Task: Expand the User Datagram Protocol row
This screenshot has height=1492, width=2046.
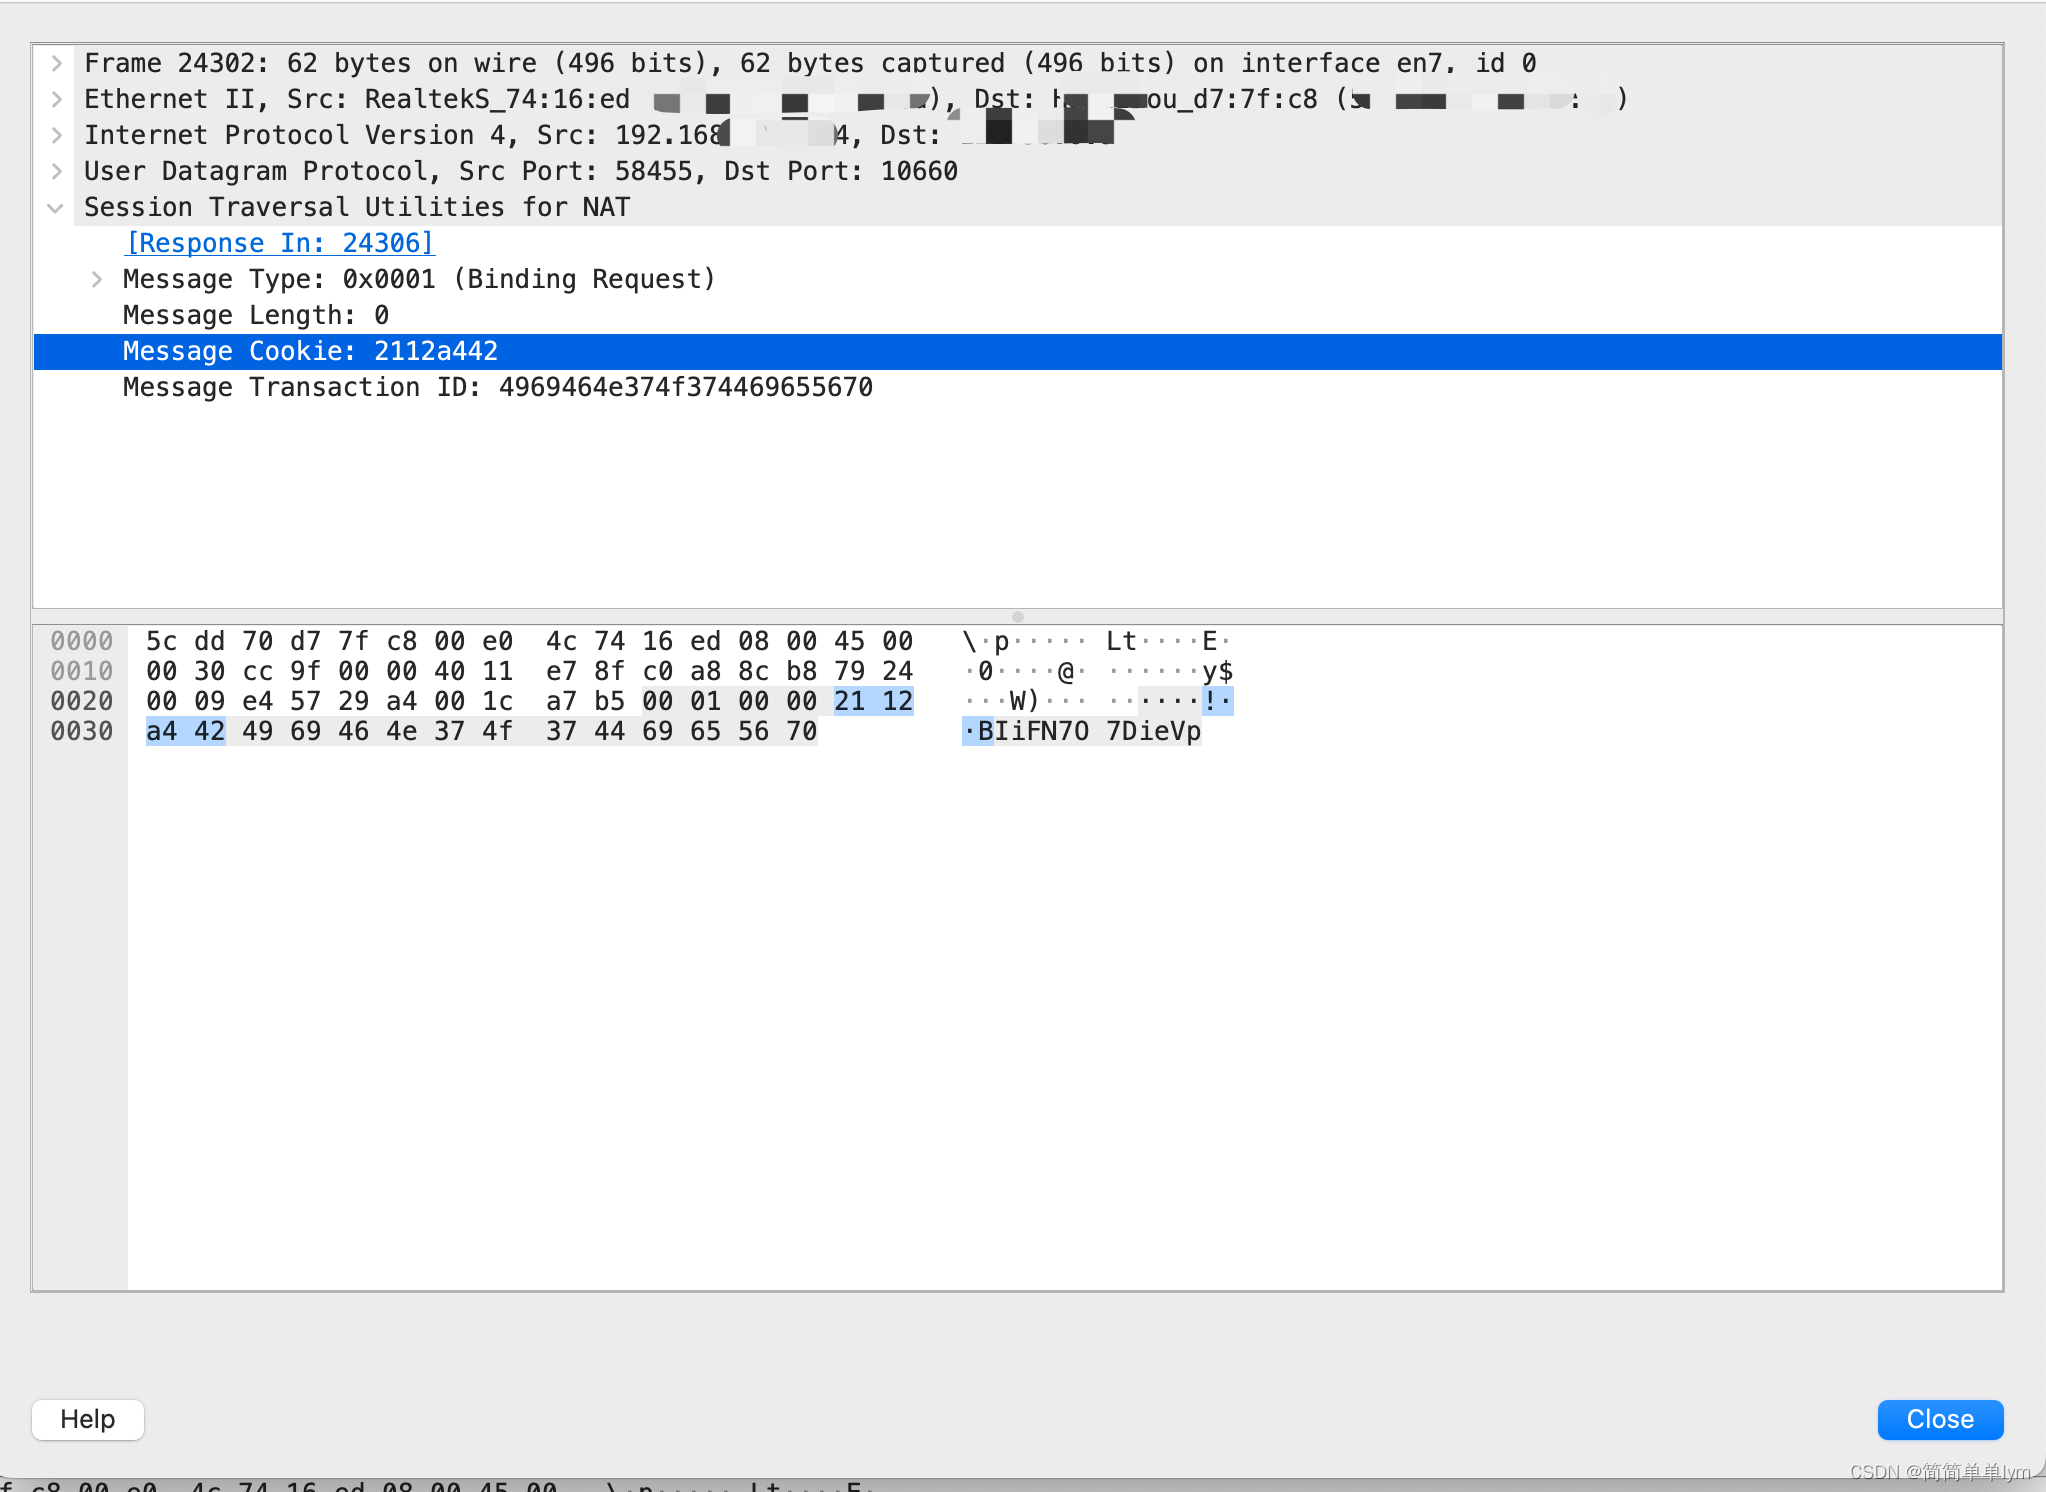Action: pyautogui.click(x=57, y=172)
